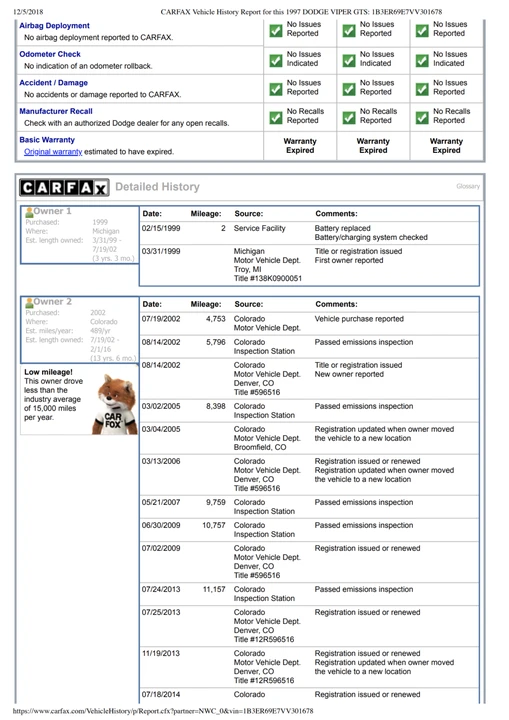Viewport: 509px width, 720px height.
Task: Click the 'Low mileage!' heading
Action: point(48,372)
